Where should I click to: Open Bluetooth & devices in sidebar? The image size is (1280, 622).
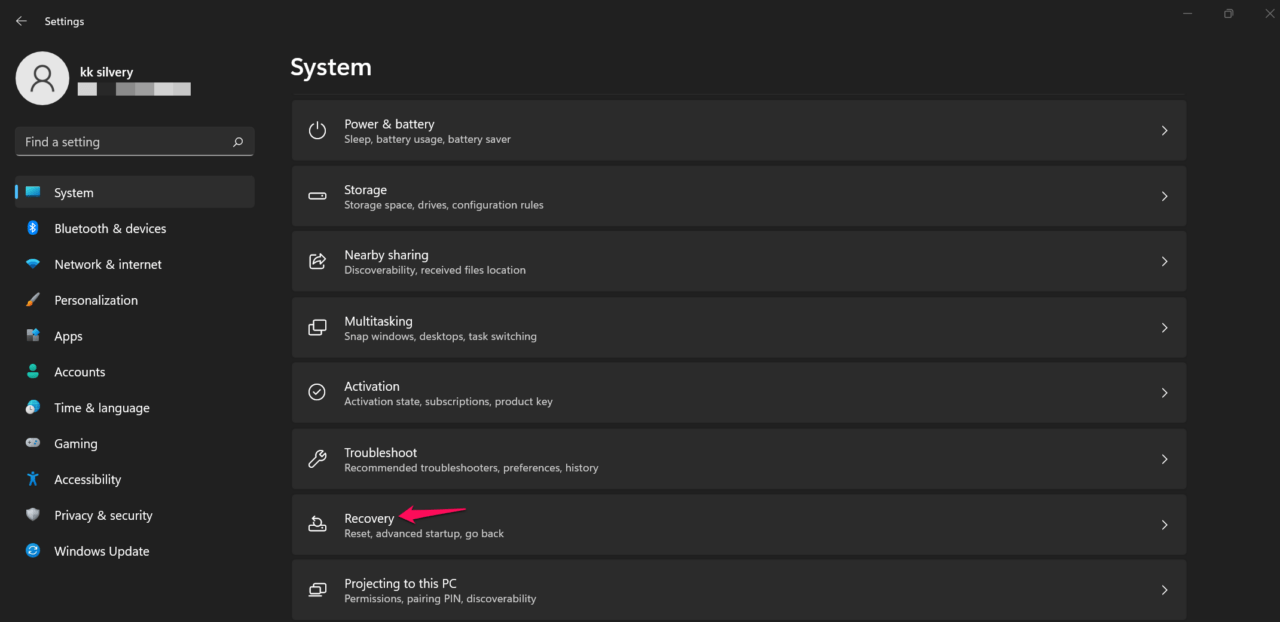click(110, 229)
